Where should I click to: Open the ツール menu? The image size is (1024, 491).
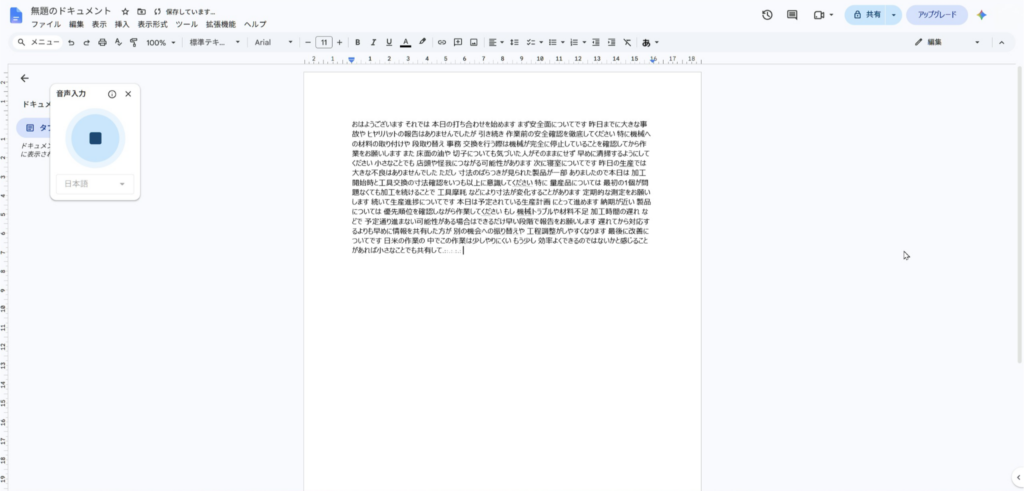click(x=186, y=24)
